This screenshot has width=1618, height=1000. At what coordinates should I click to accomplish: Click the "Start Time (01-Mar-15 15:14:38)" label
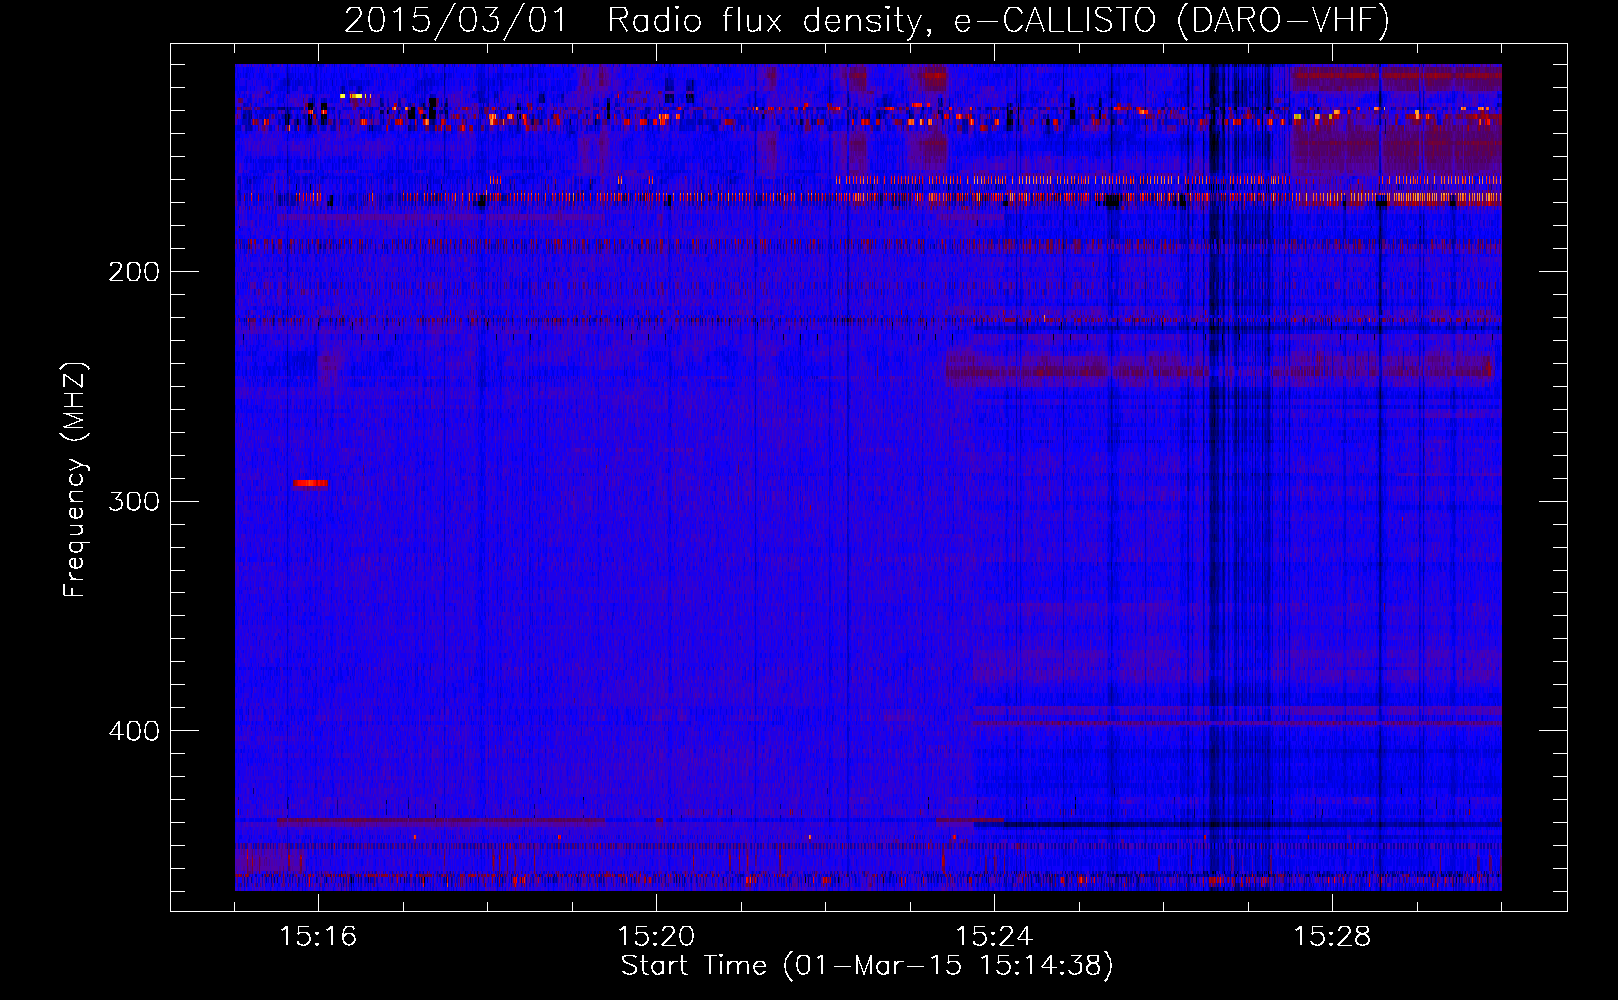[x=867, y=966]
